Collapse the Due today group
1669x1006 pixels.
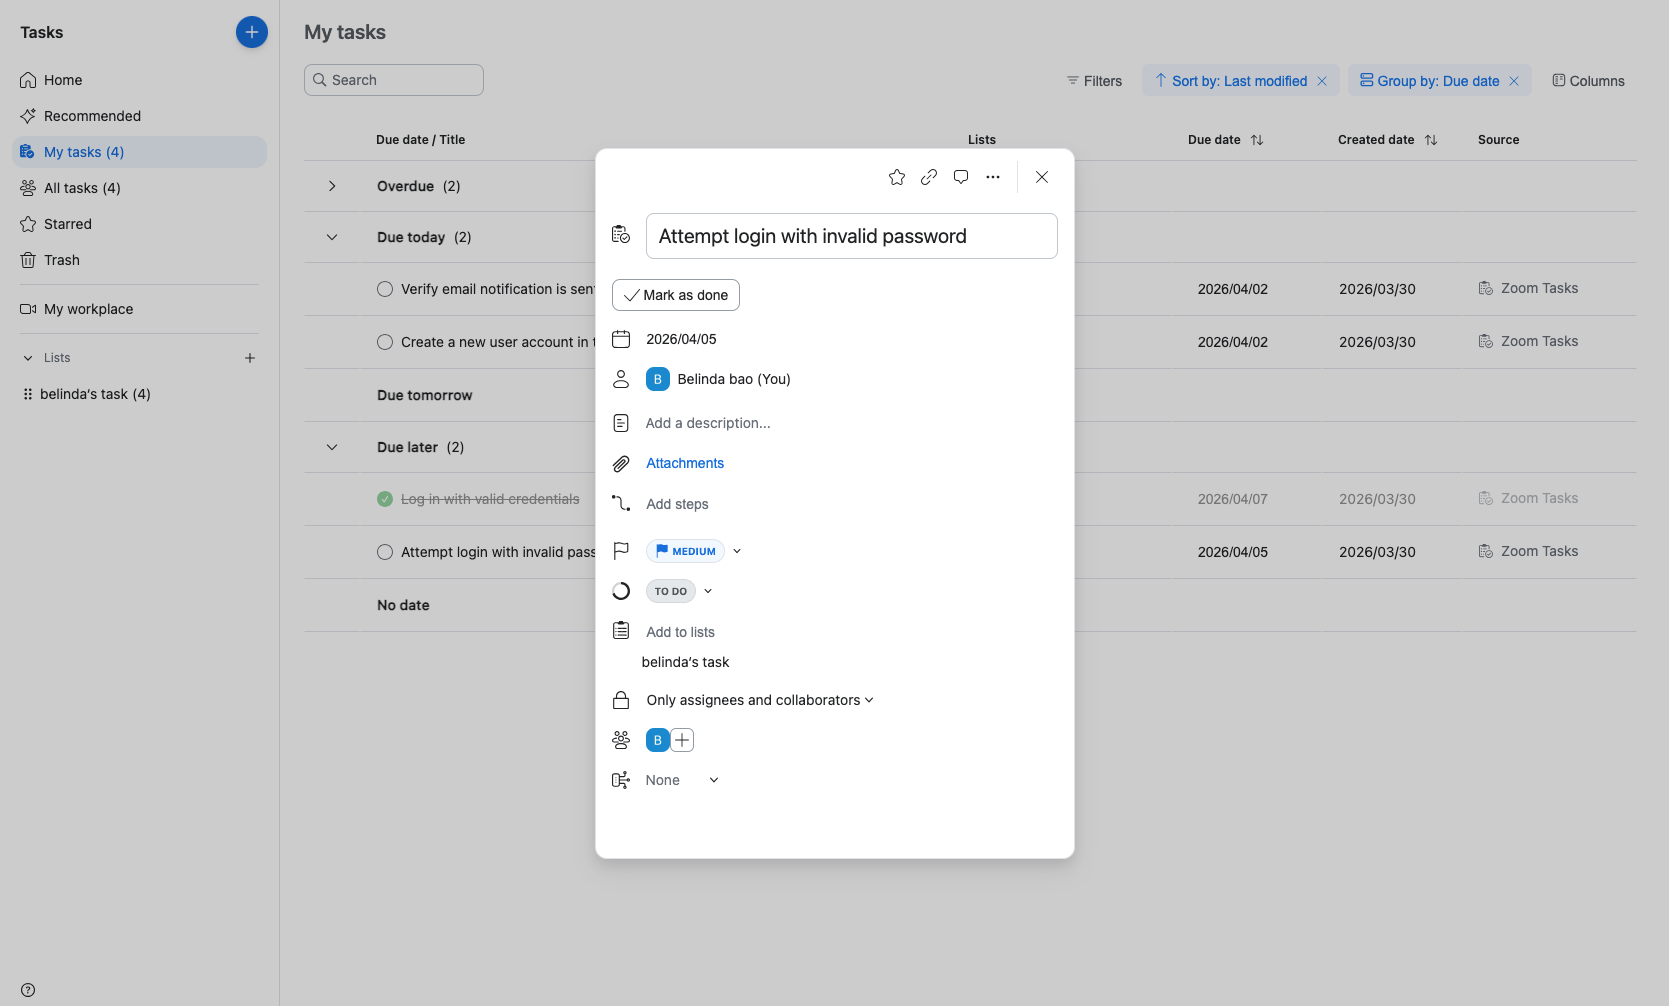(x=332, y=237)
